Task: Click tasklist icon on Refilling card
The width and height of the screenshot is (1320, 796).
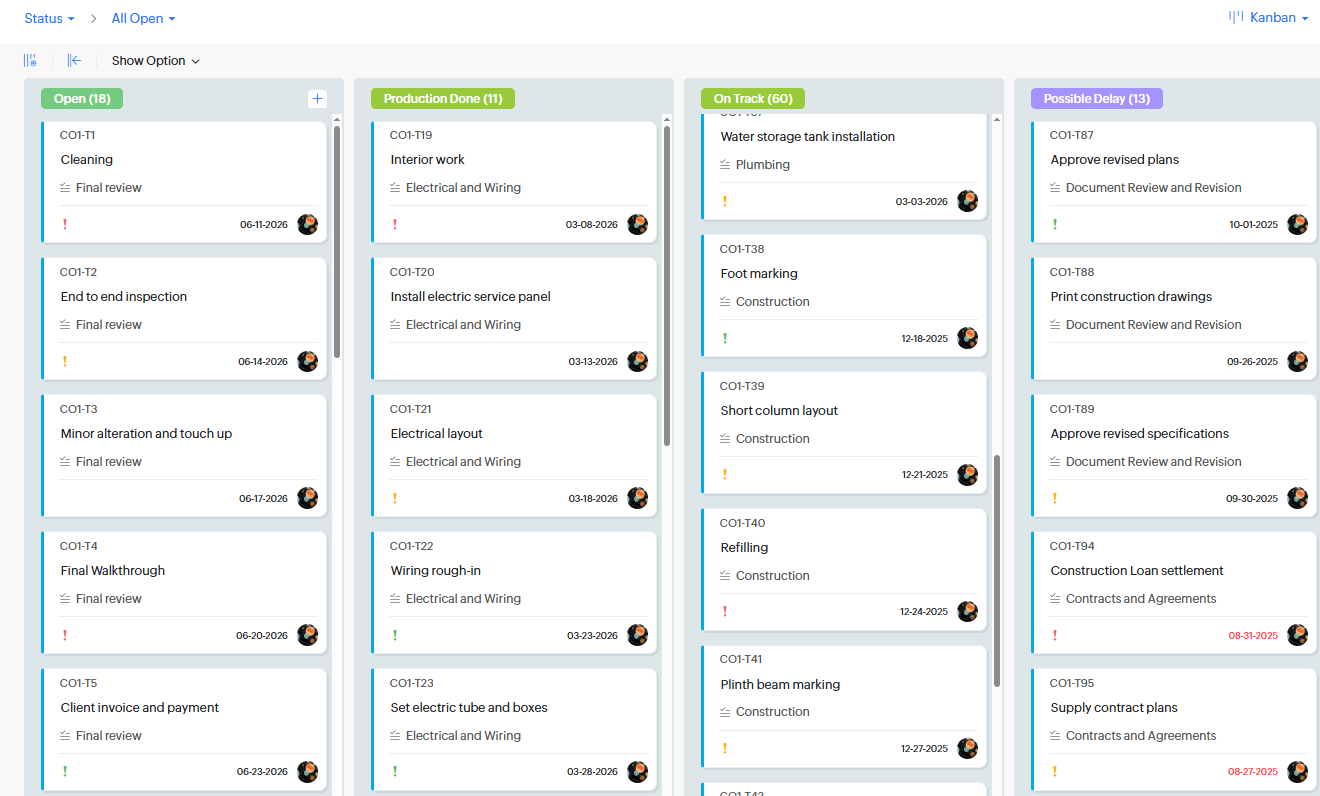Action: (x=725, y=576)
